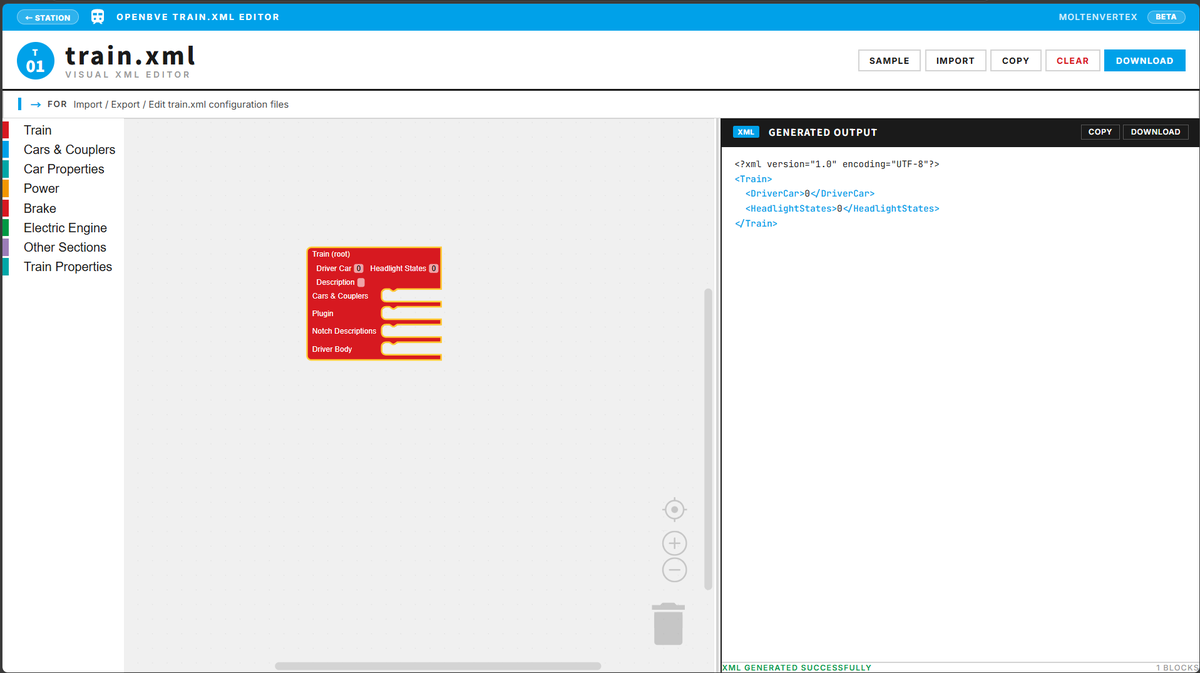Click the blue DOWNLOAD button
Screen dimensions: 1200x673
(x=1144, y=60)
